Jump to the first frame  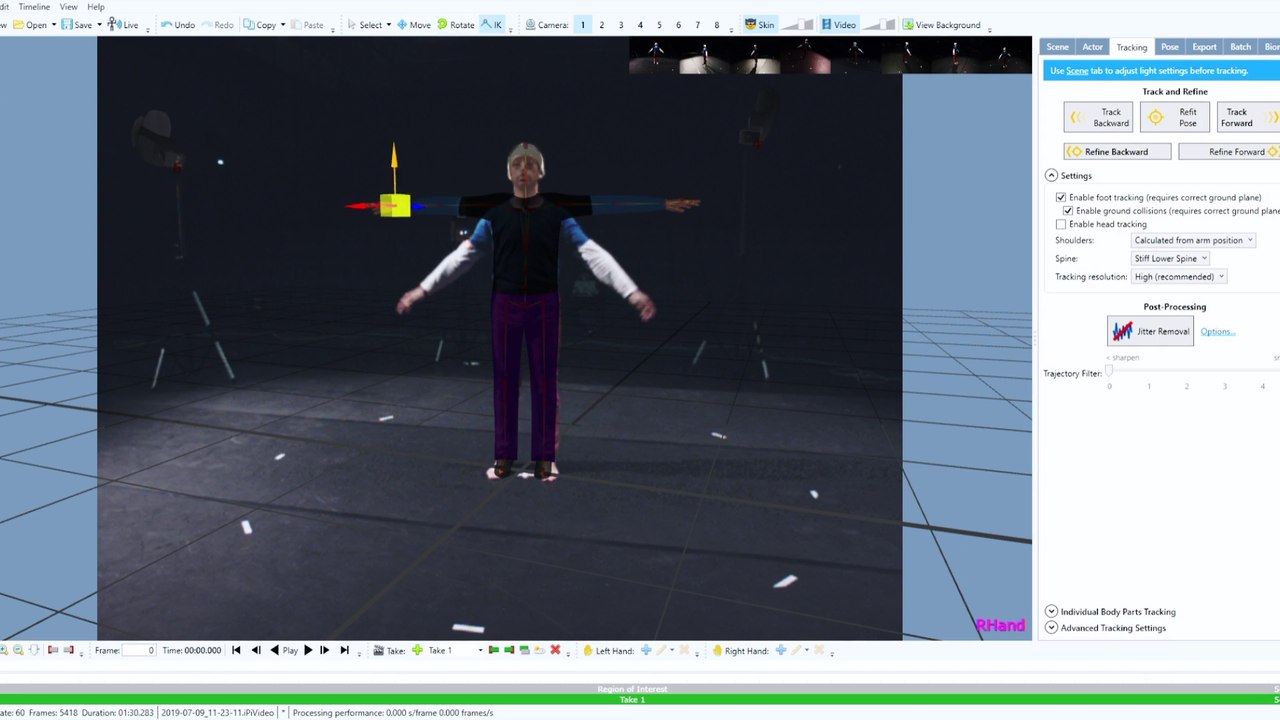click(236, 650)
